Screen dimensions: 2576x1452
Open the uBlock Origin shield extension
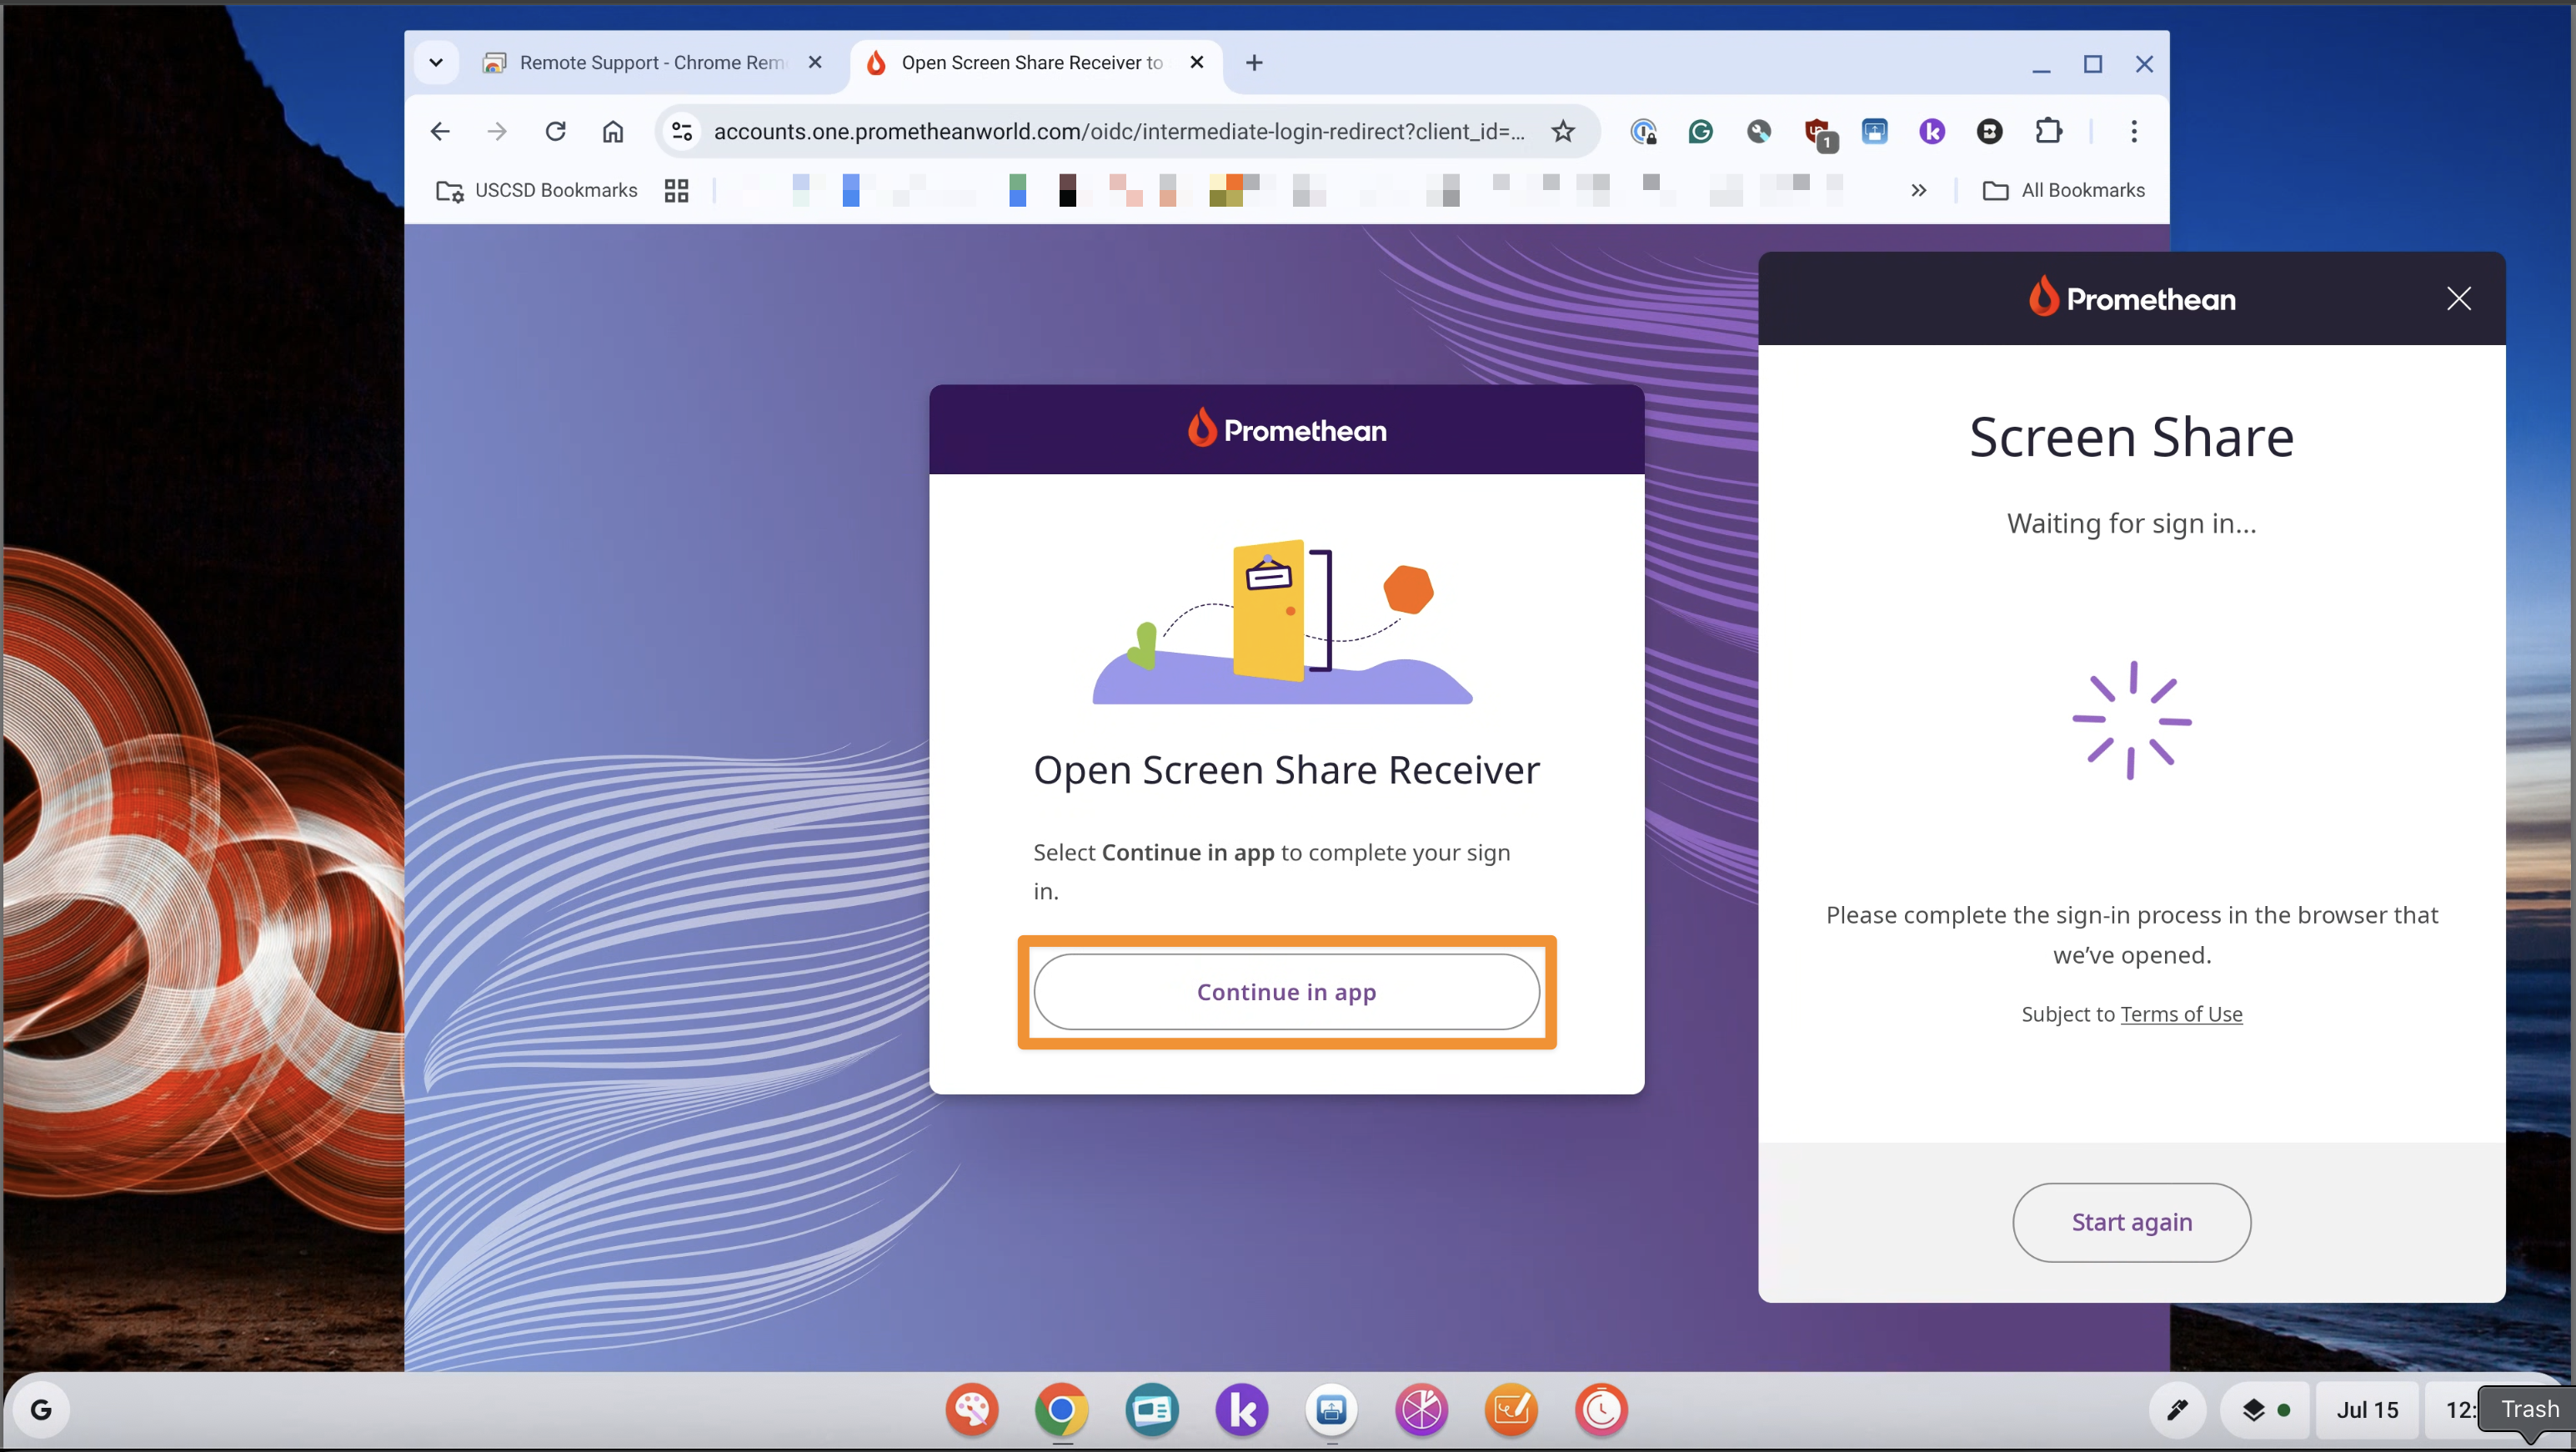click(1818, 133)
